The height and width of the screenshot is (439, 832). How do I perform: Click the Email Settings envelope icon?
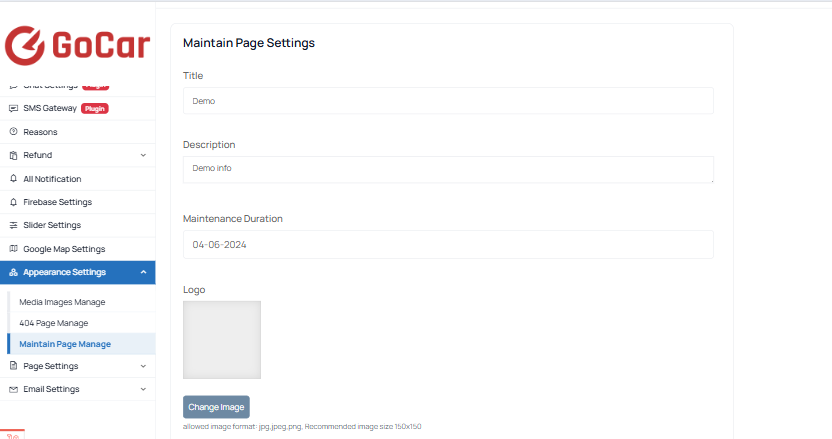pyautogui.click(x=14, y=389)
